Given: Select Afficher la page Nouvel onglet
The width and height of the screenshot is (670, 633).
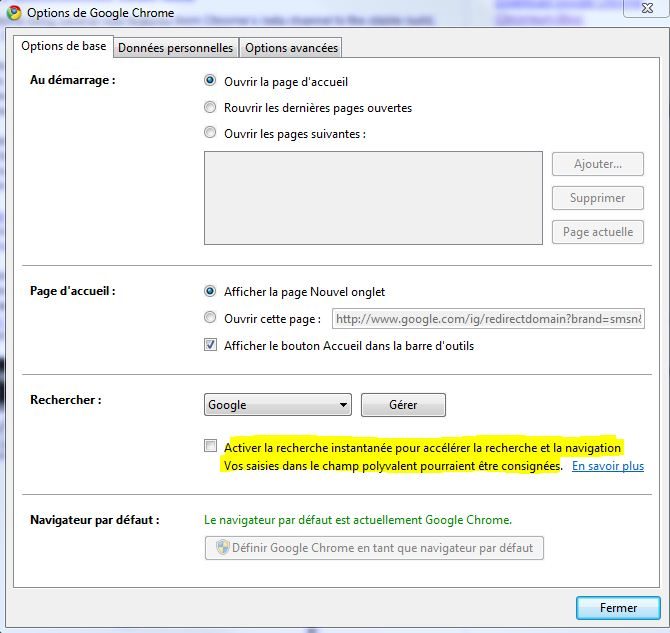Looking at the screenshot, I should [x=210, y=291].
